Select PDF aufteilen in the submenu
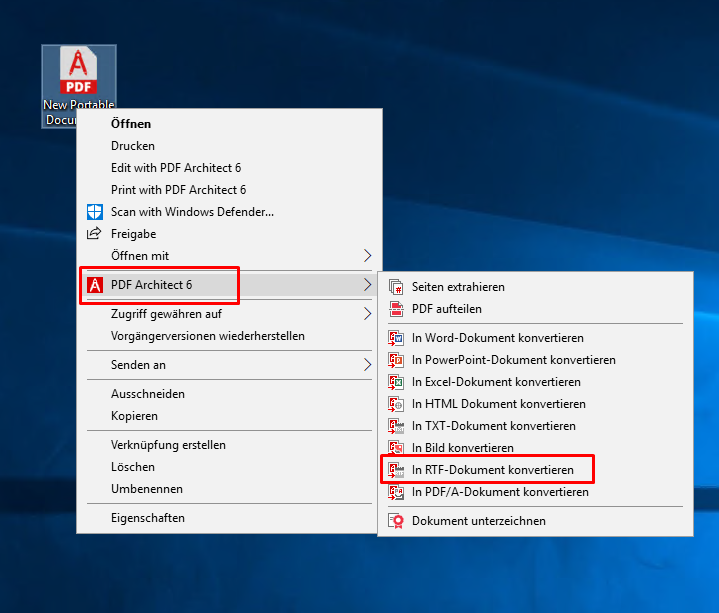719x613 pixels. (x=535, y=309)
